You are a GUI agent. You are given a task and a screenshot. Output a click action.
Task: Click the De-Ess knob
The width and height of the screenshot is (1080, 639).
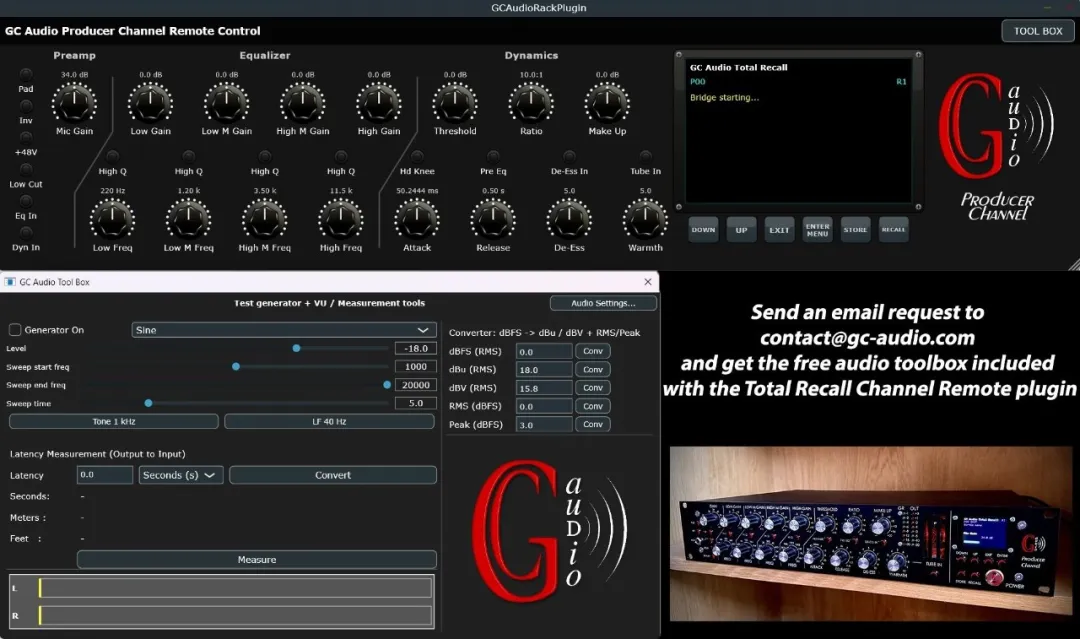coord(569,219)
